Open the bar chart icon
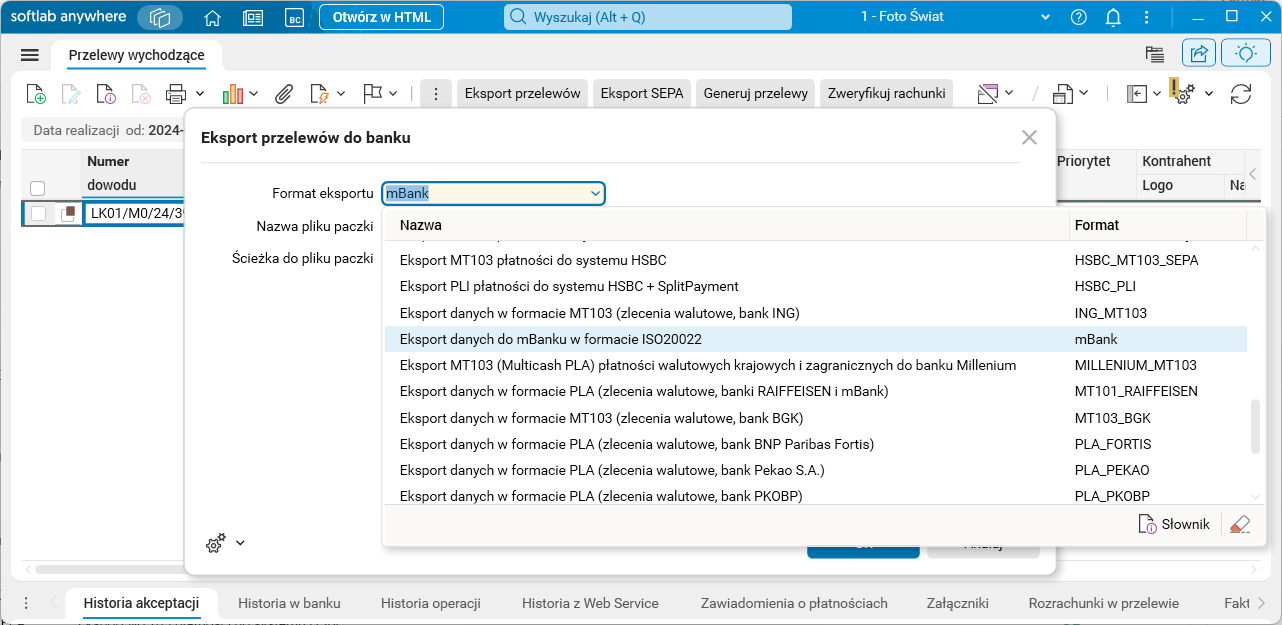The image size is (1282, 625). [233, 94]
